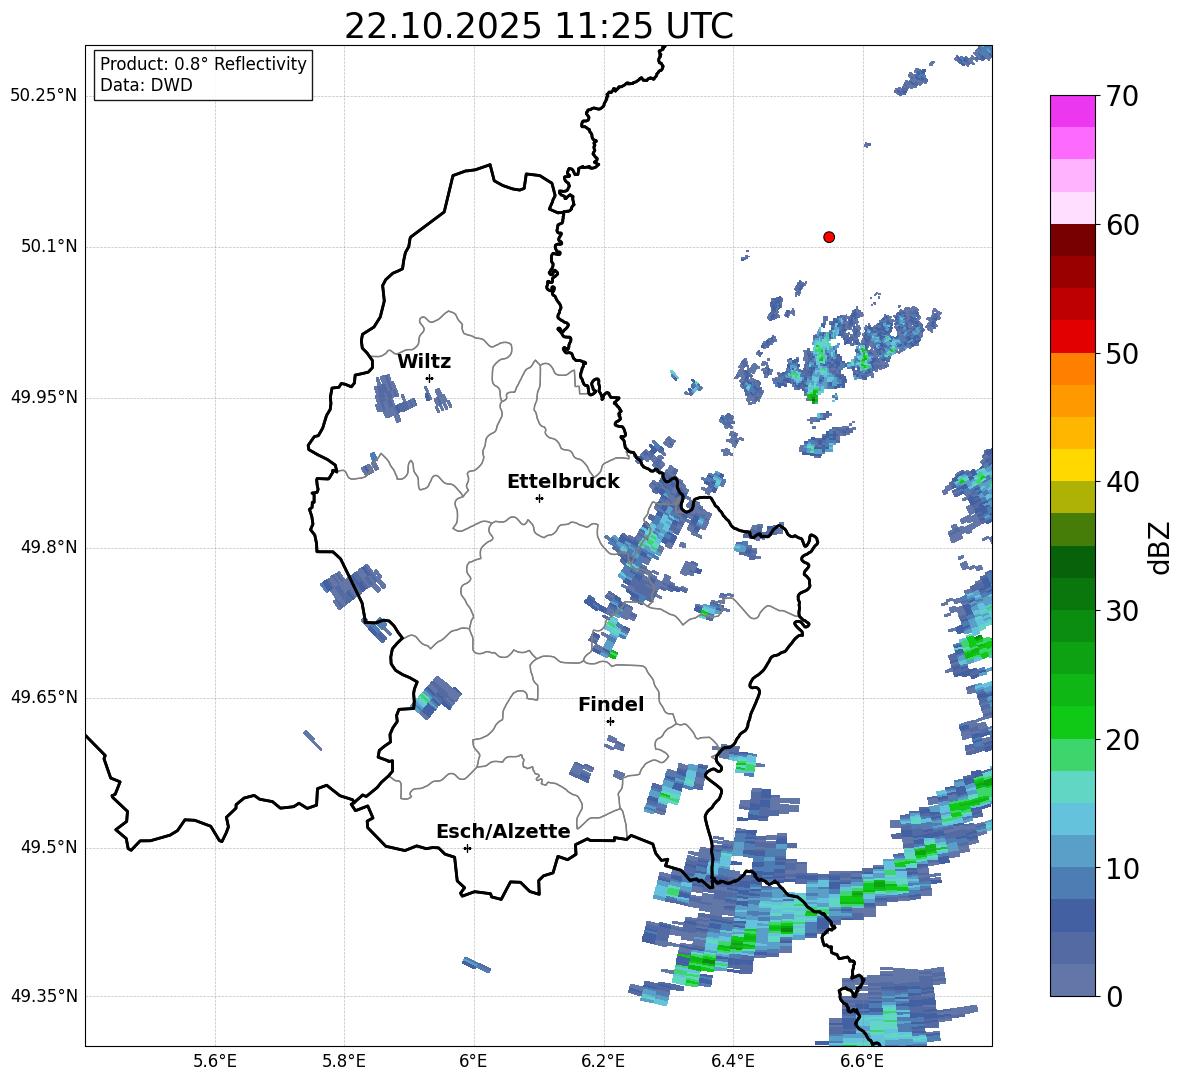Click the colorbar tick value 20
This screenshot has width=1184, height=1081.
1123,740
